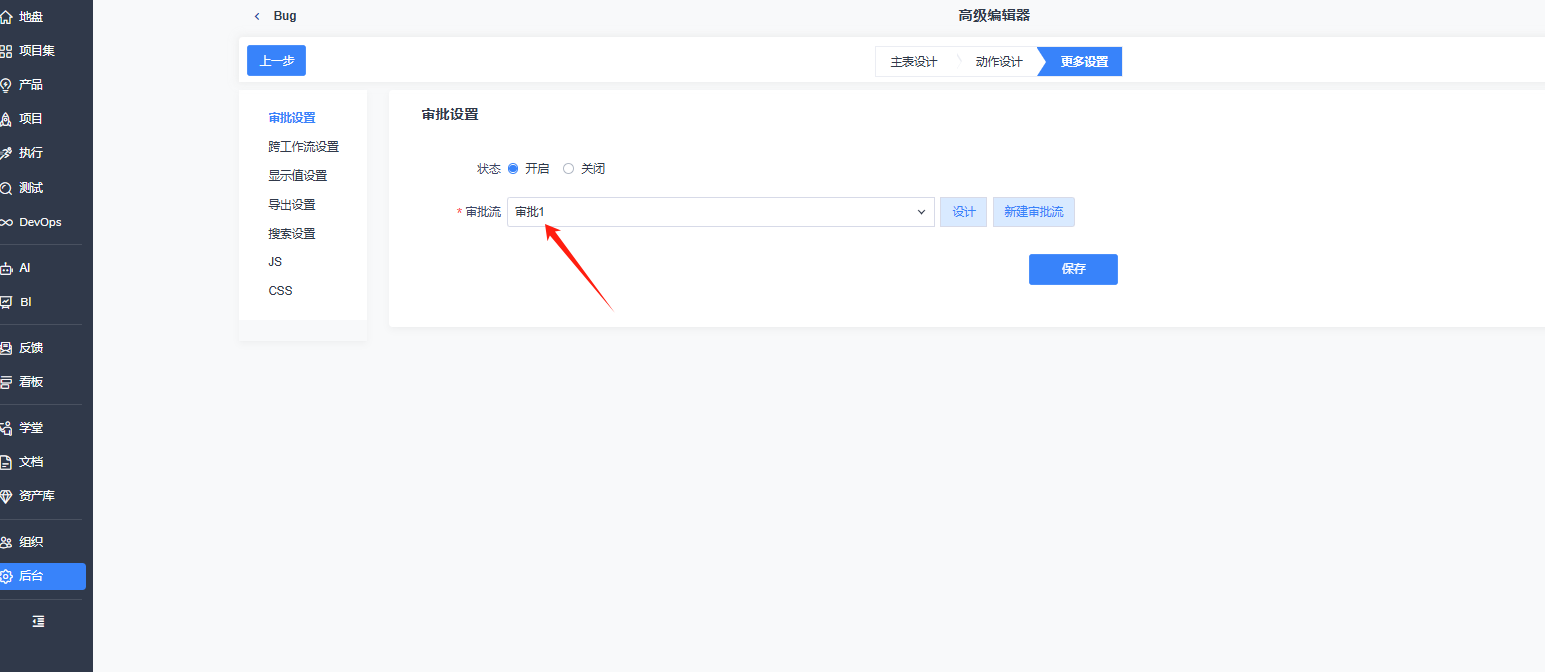The height and width of the screenshot is (672, 1545).
Task: Select the 开启 status radio button
Action: pyautogui.click(x=513, y=169)
